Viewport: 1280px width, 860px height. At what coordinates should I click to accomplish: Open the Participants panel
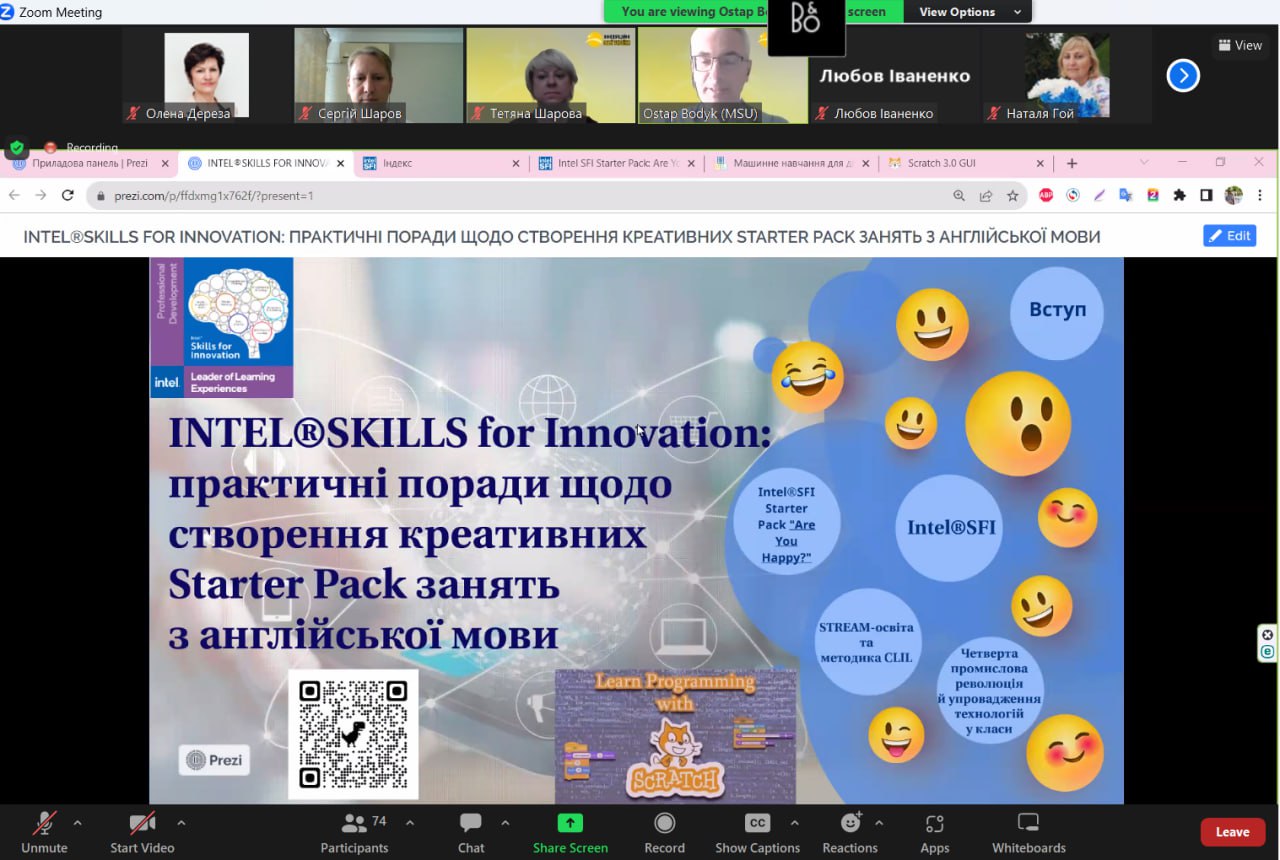point(354,832)
